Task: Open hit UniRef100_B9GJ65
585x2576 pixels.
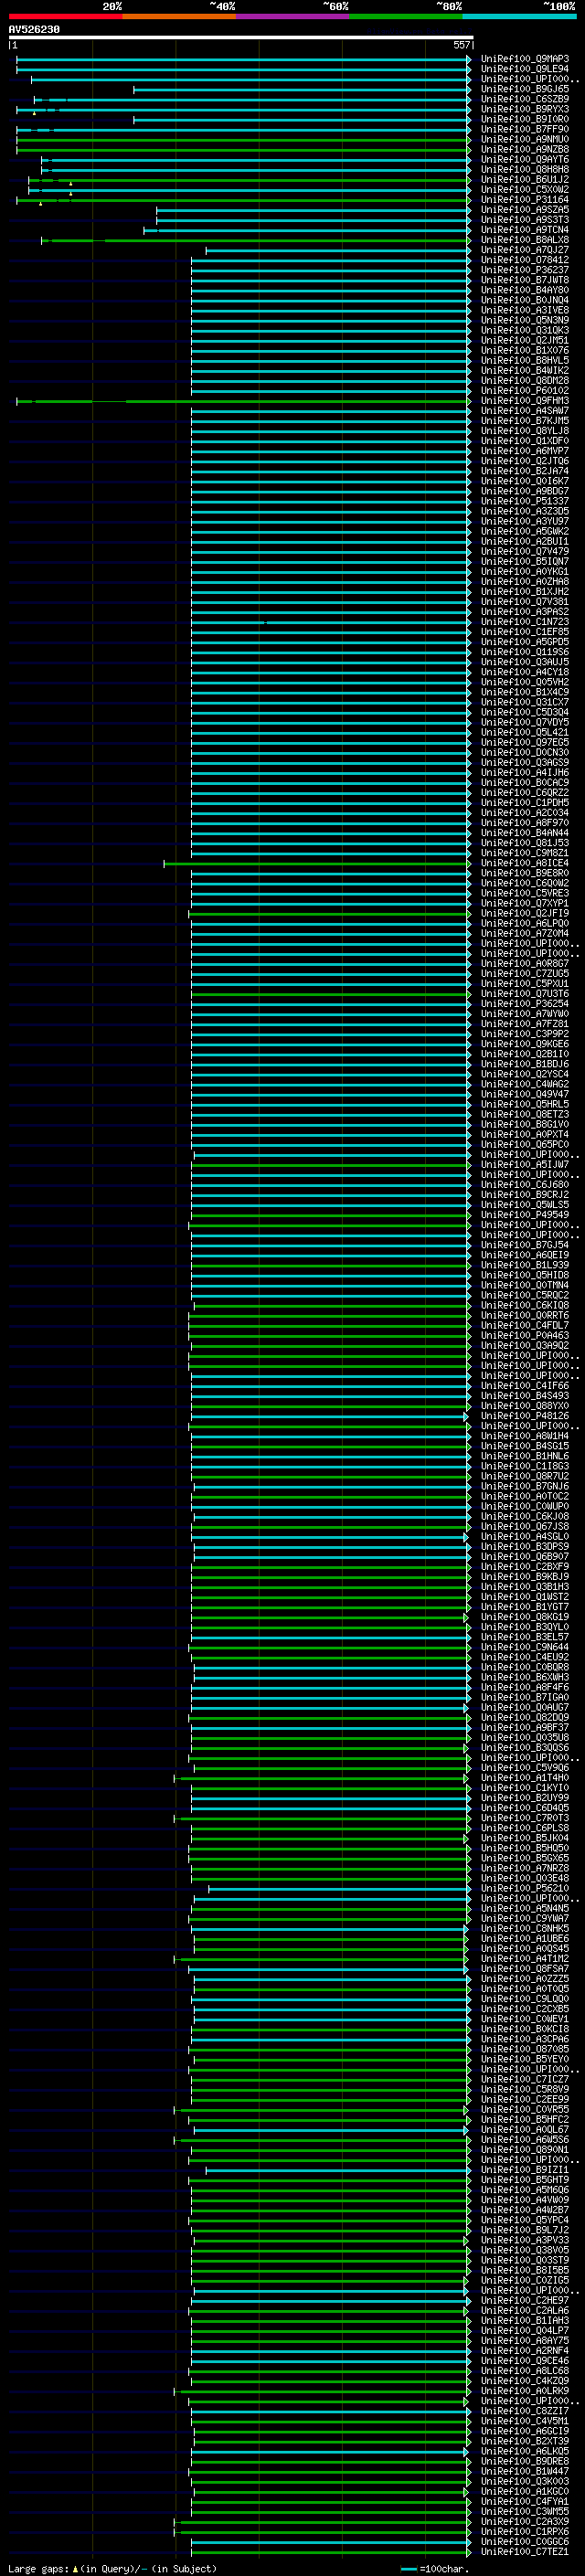Action: (x=524, y=89)
